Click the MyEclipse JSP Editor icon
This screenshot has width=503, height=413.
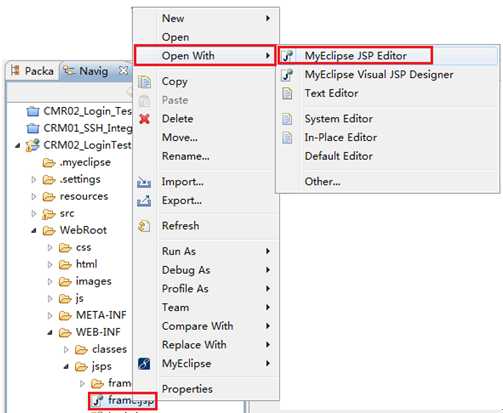[287, 56]
